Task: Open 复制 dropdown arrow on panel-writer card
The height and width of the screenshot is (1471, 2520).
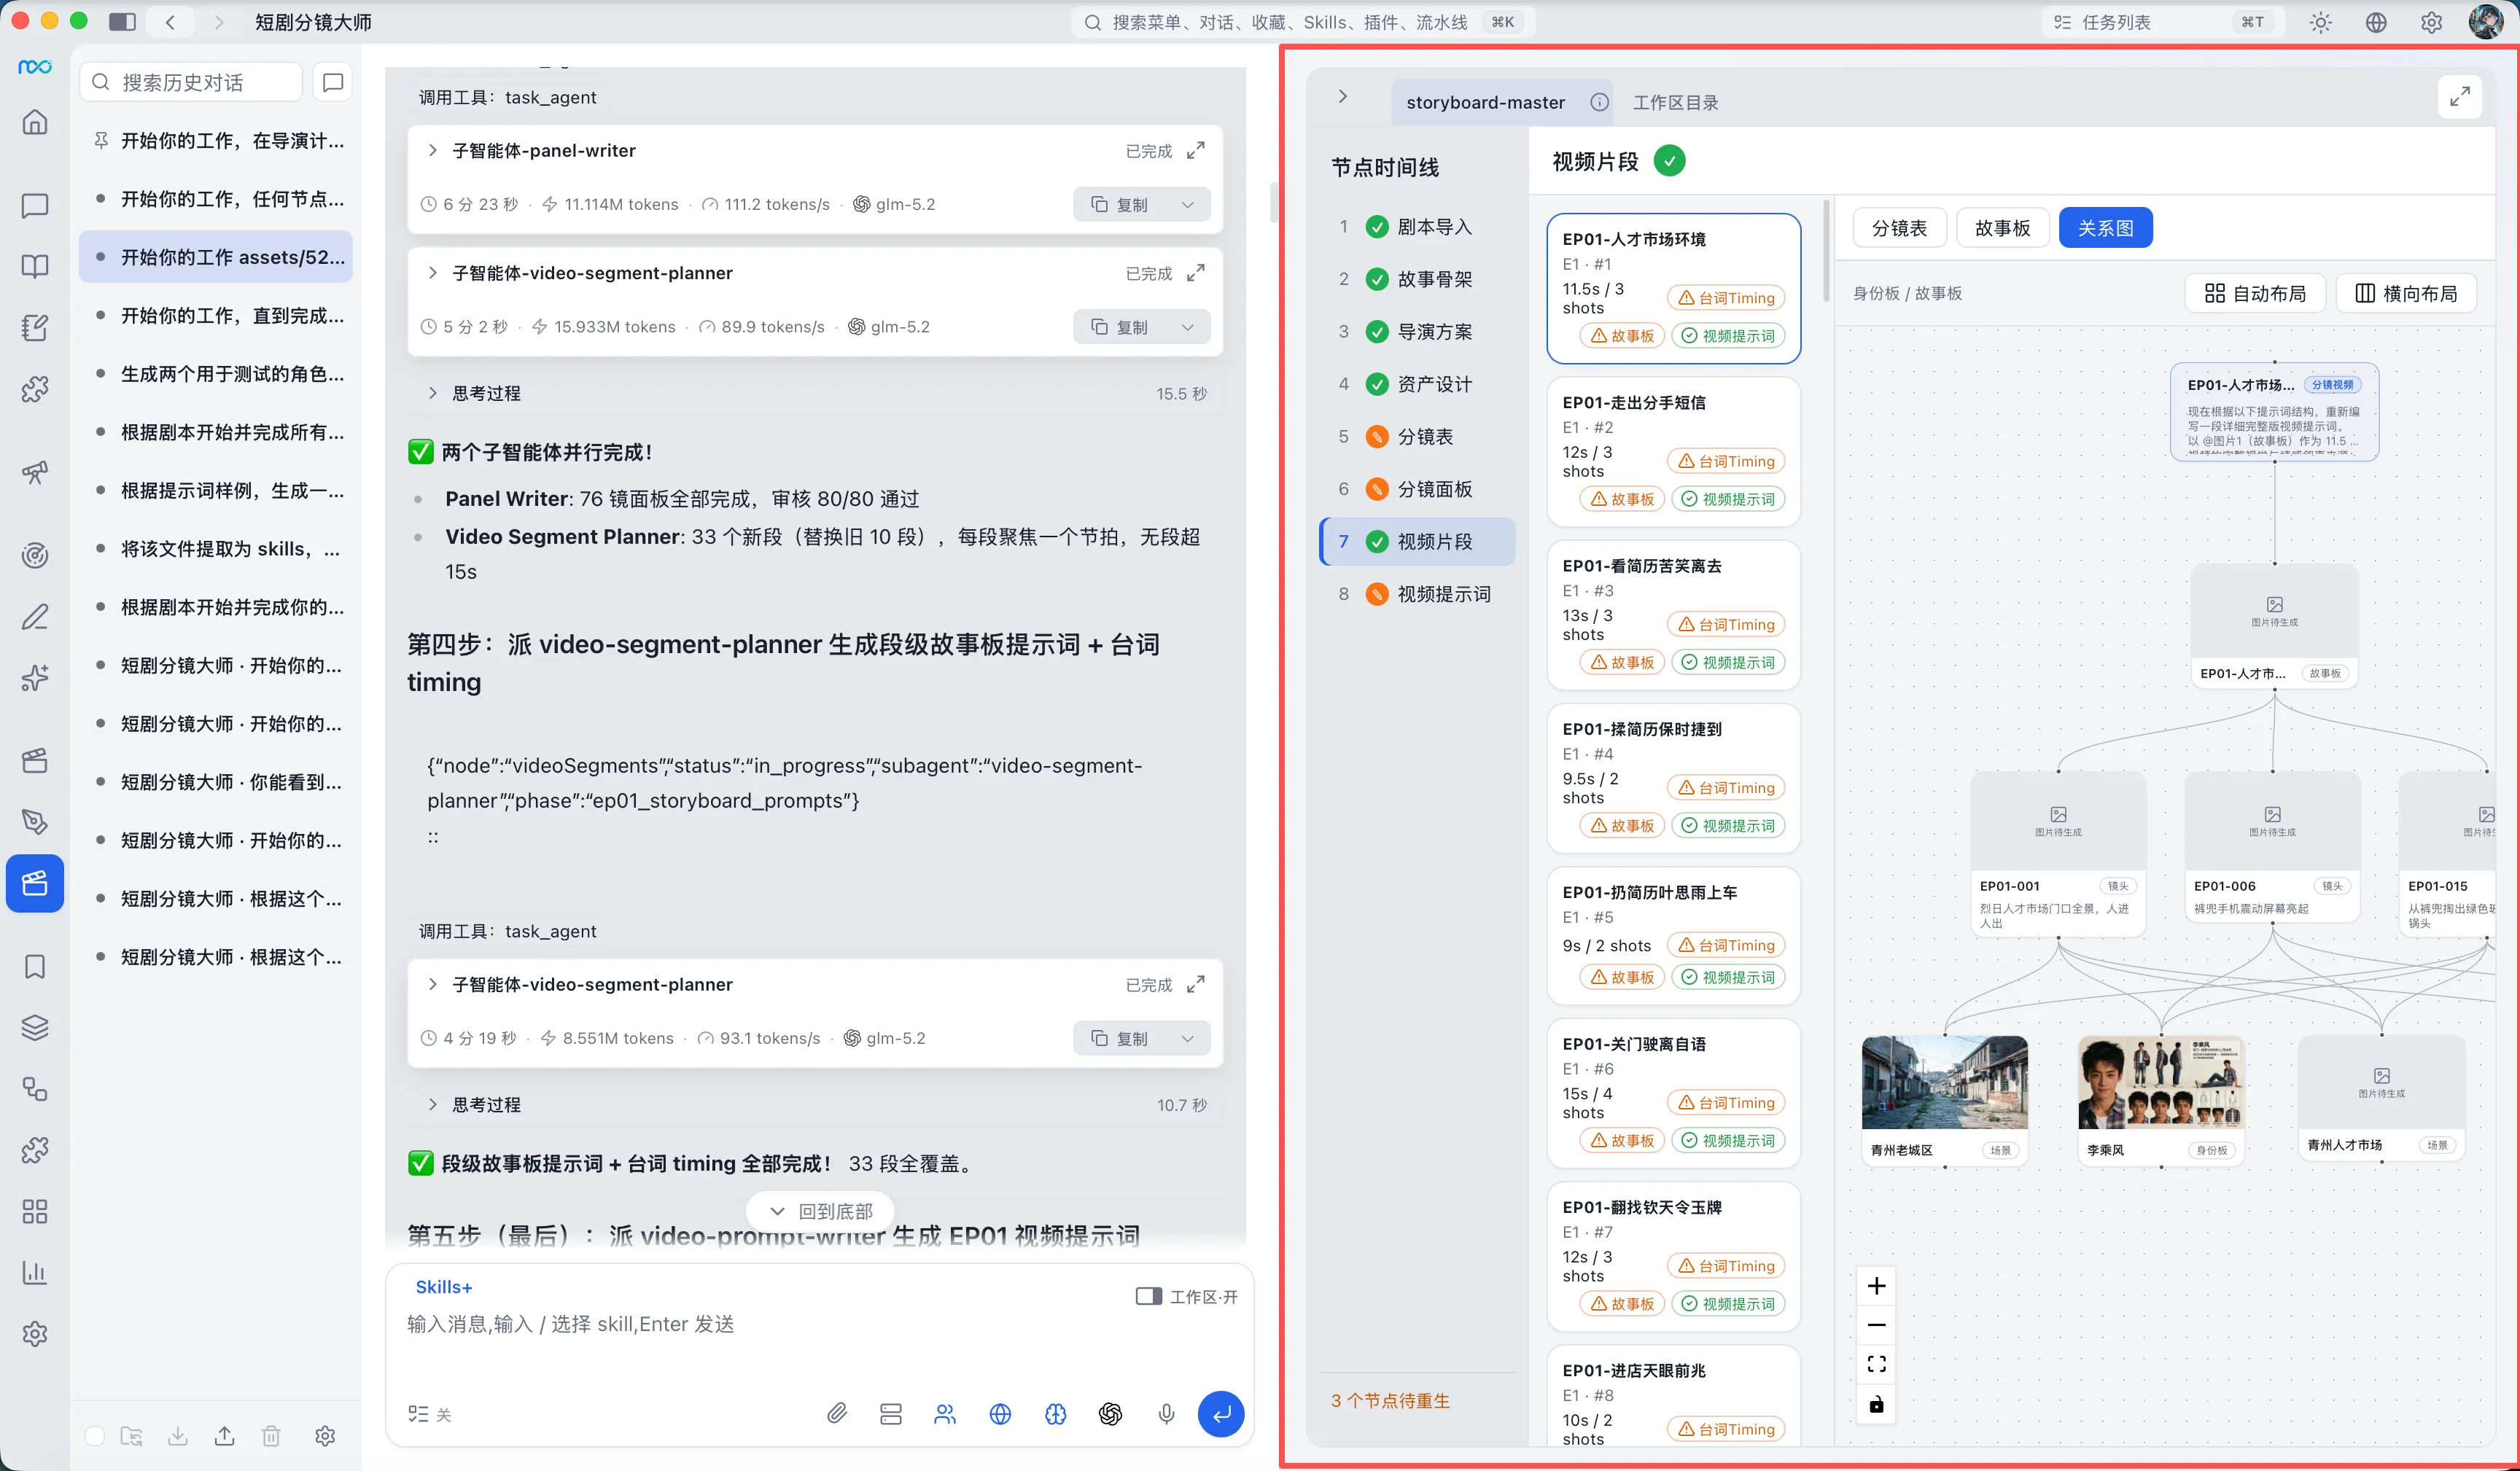Action: click(1188, 204)
